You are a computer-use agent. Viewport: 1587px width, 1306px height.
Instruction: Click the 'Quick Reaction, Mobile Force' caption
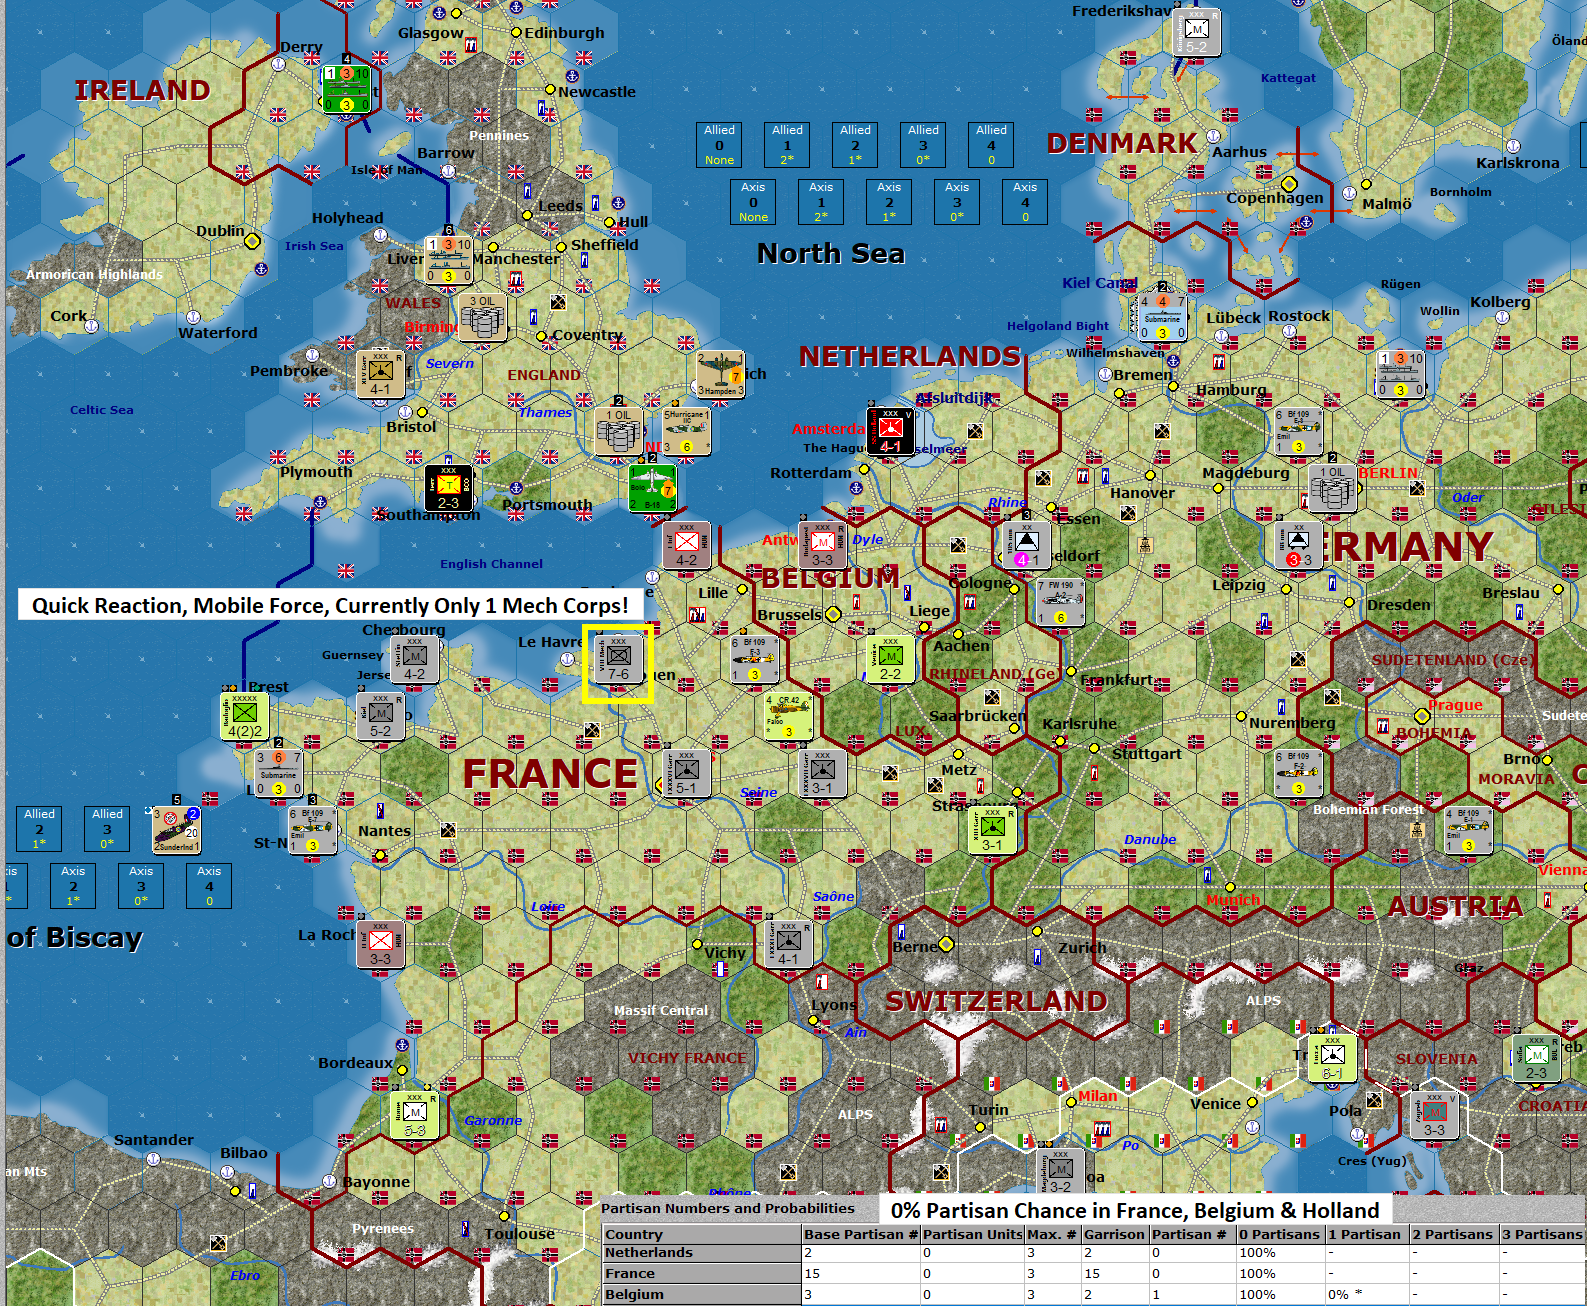(x=330, y=605)
